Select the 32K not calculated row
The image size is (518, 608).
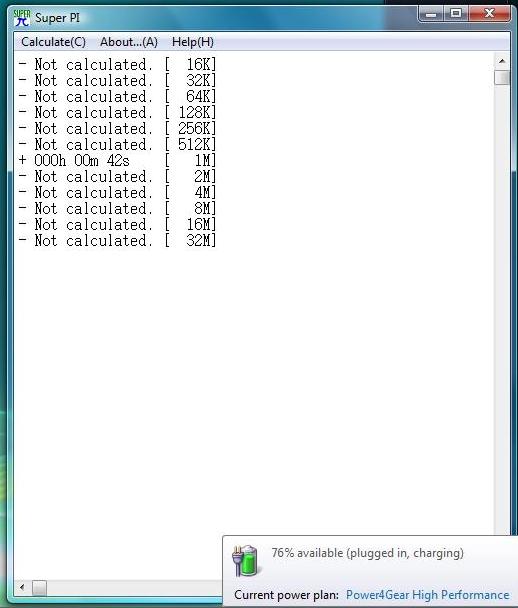pyautogui.click(x=117, y=81)
